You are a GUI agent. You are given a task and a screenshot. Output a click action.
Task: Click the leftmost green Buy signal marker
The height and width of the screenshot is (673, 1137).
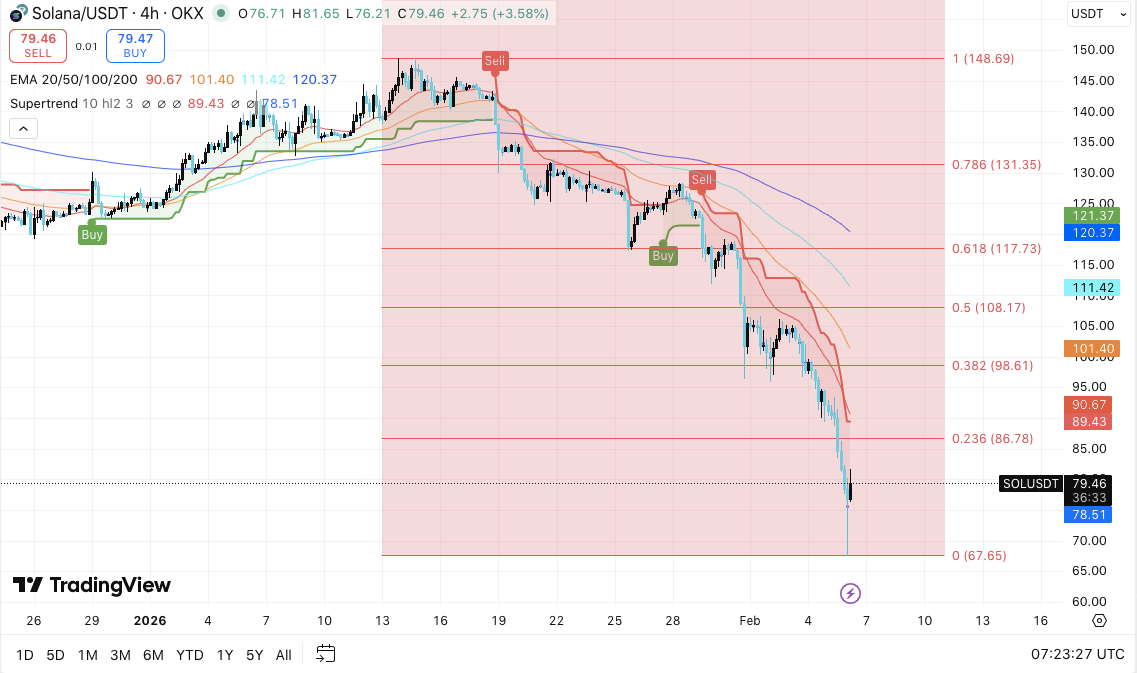click(x=92, y=235)
